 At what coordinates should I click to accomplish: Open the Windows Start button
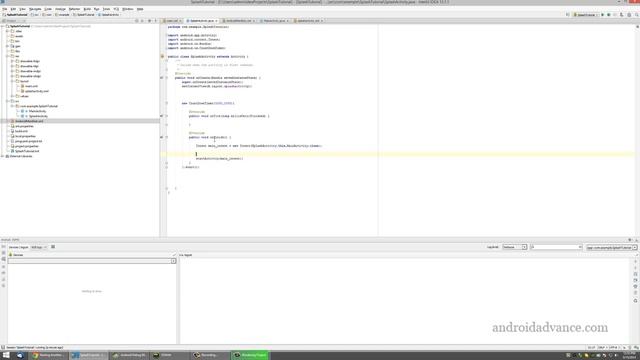(6, 355)
